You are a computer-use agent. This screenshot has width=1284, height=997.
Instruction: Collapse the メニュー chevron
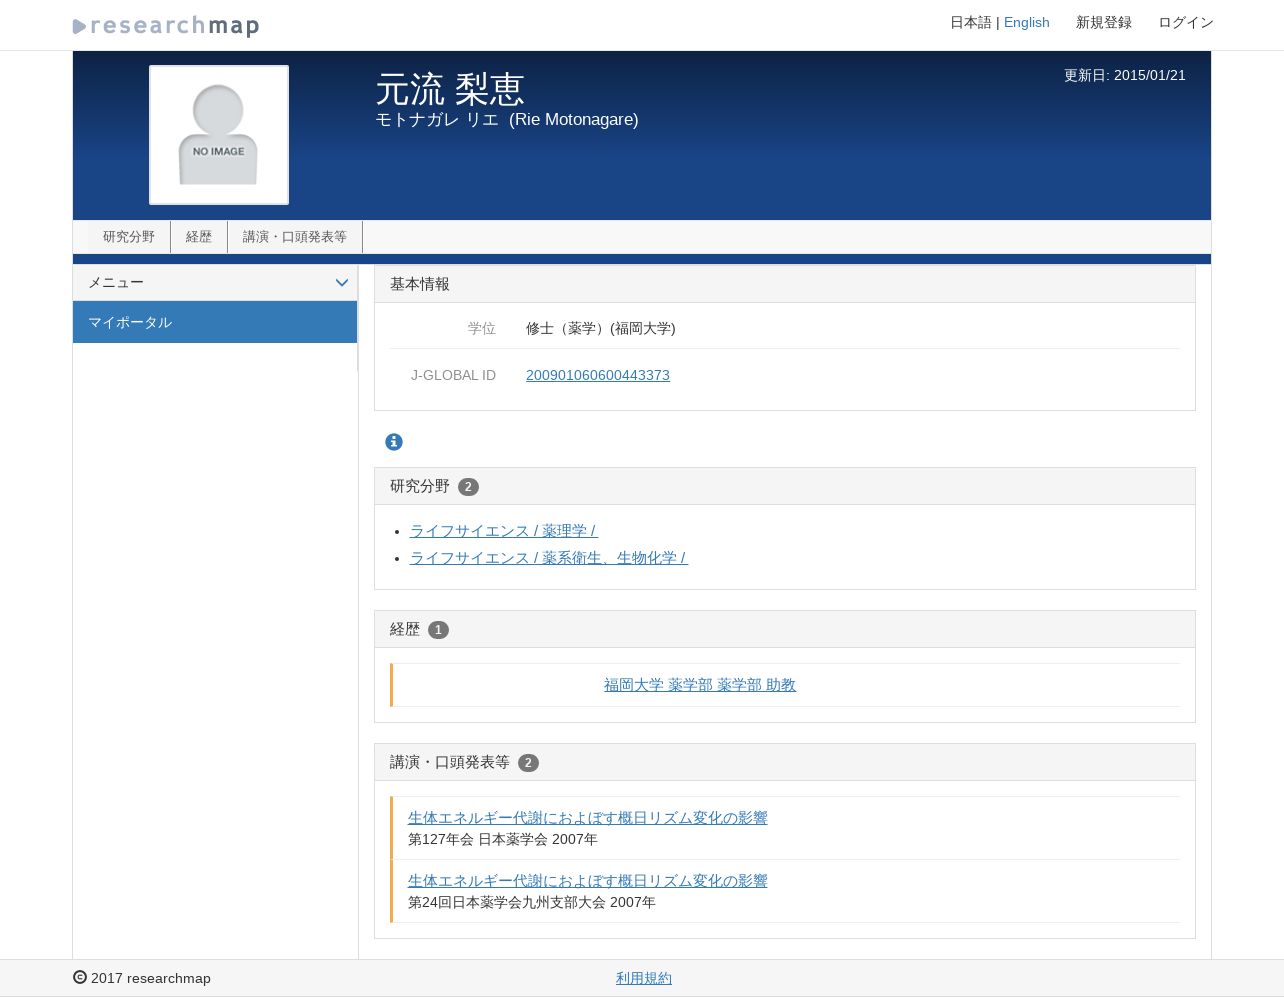coord(341,283)
